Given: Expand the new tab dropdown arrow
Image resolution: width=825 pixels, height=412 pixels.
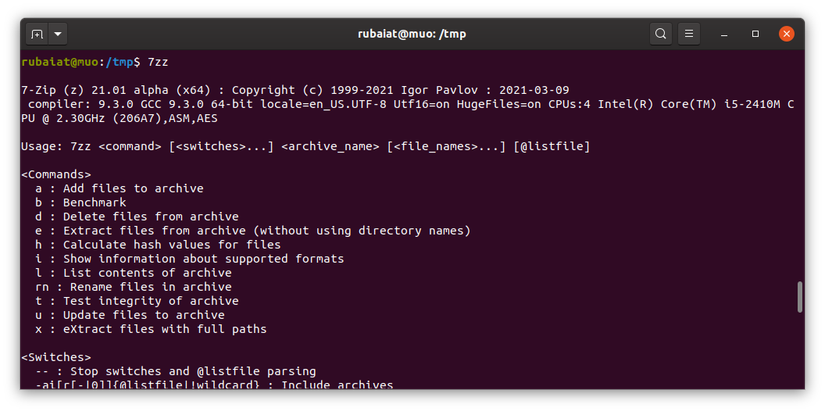Looking at the screenshot, I should click(x=58, y=34).
